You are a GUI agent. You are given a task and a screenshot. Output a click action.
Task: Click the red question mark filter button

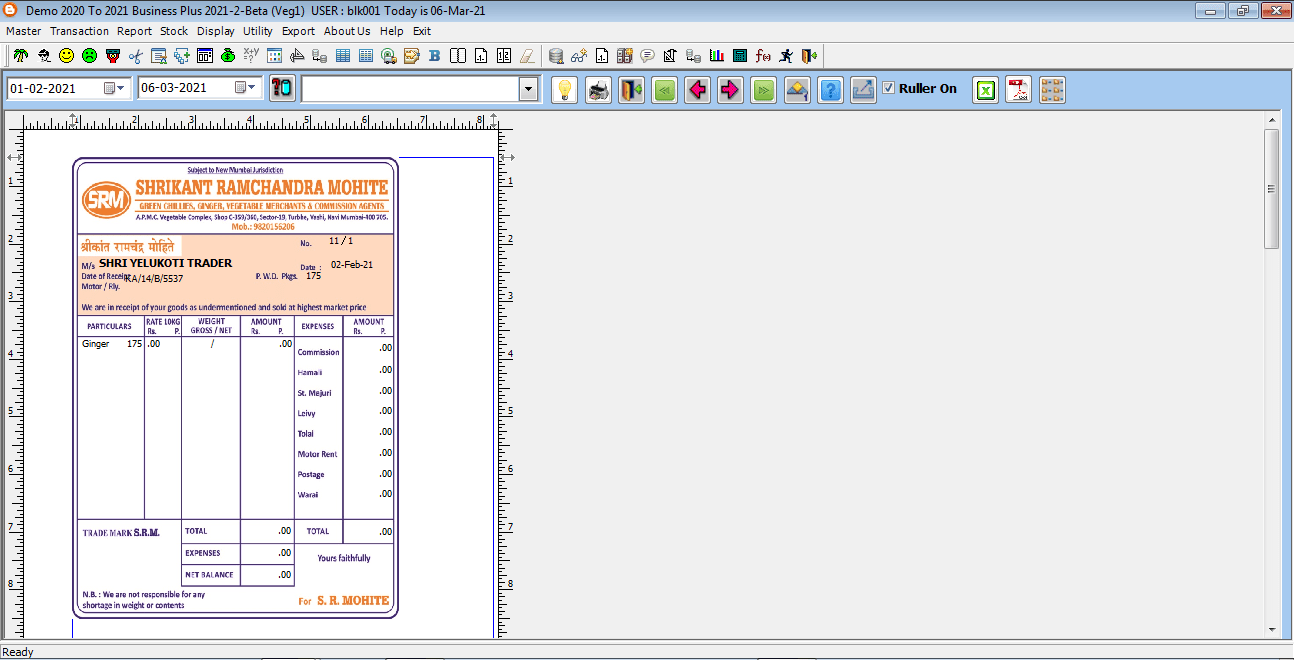point(283,89)
